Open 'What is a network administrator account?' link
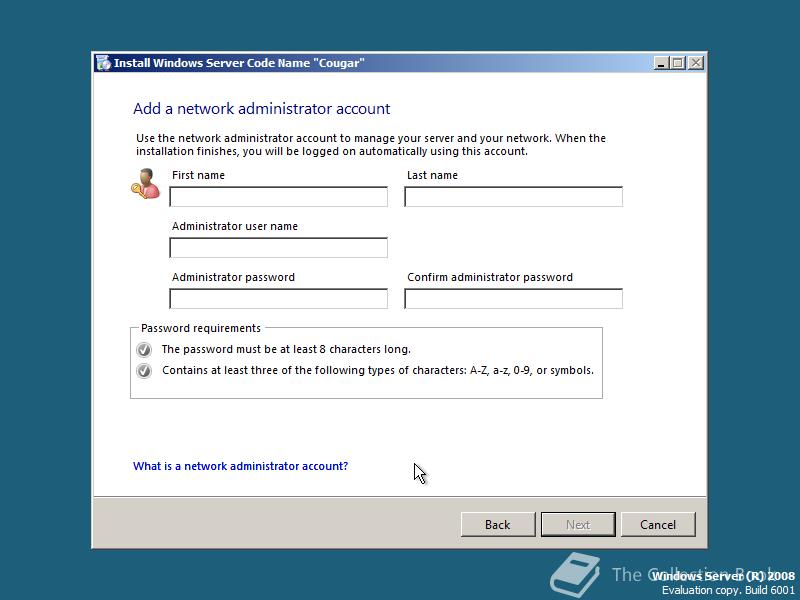The height and width of the screenshot is (600, 800). (x=240, y=466)
